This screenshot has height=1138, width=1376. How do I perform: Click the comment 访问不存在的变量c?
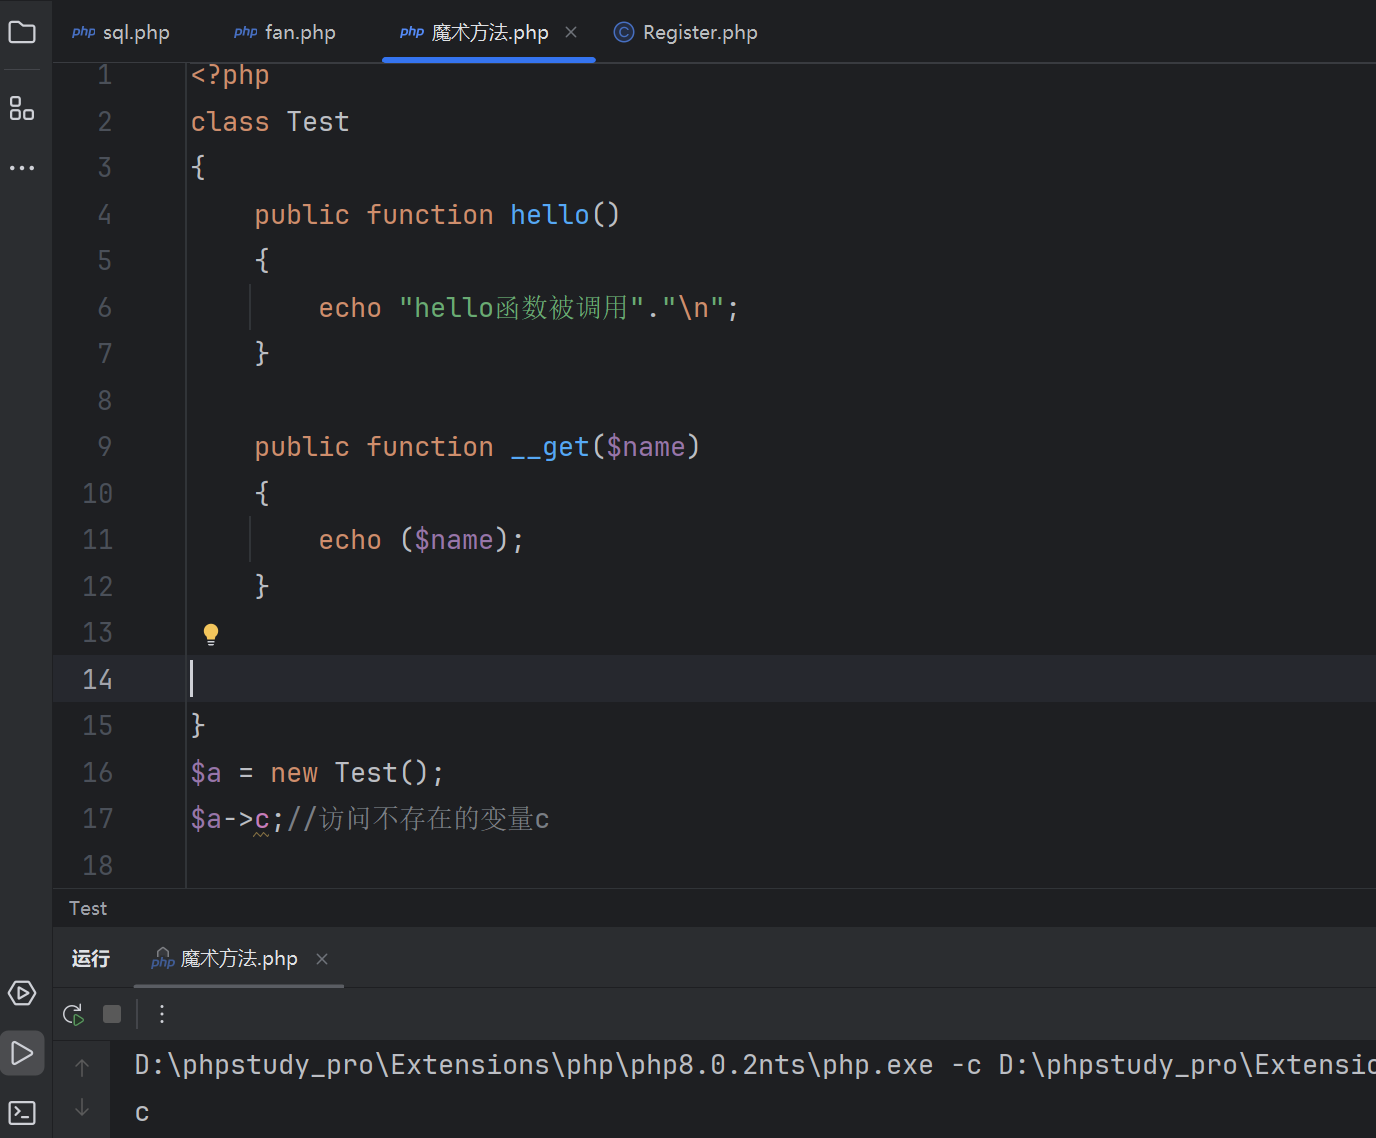click(418, 820)
